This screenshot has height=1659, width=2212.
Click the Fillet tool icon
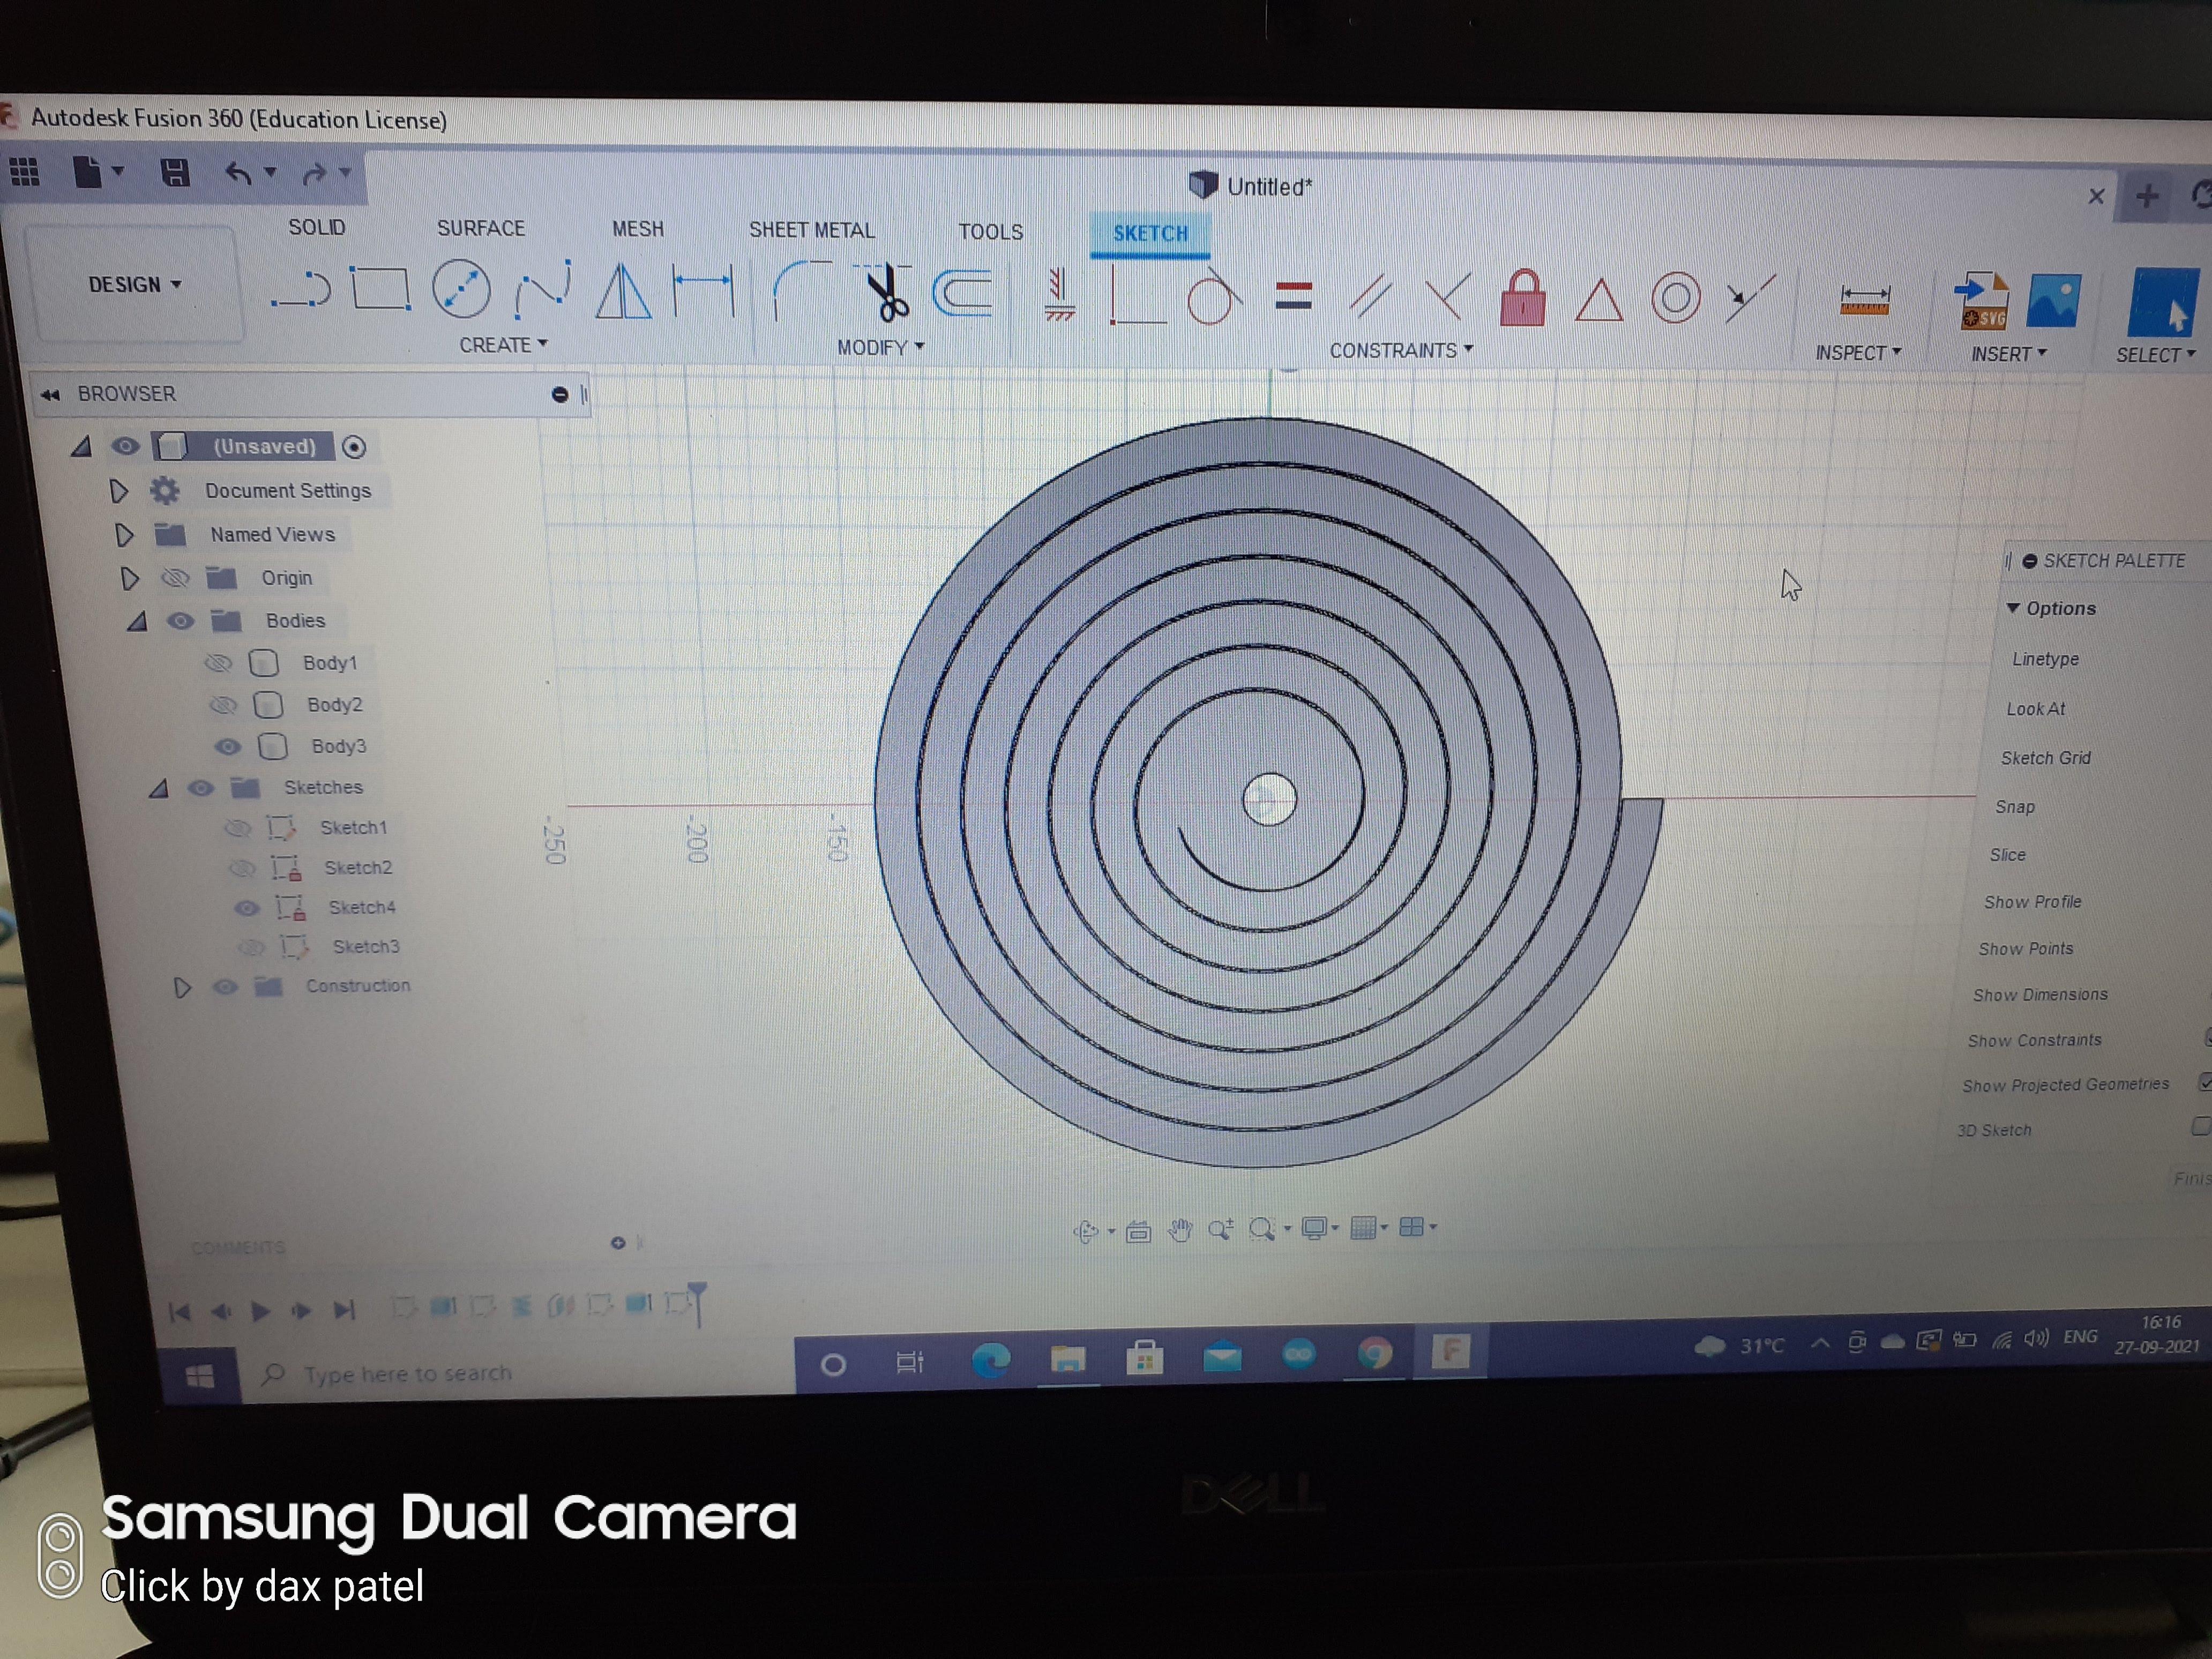[800, 291]
